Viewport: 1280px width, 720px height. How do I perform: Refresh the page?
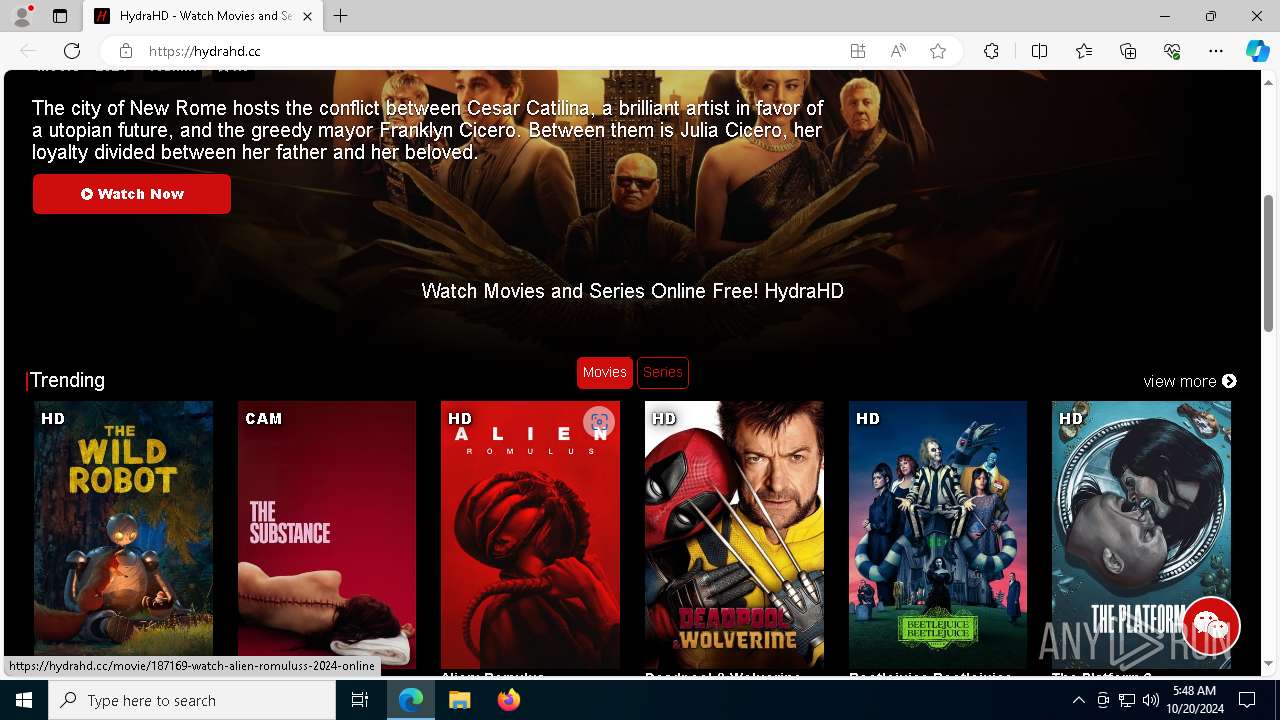[72, 51]
